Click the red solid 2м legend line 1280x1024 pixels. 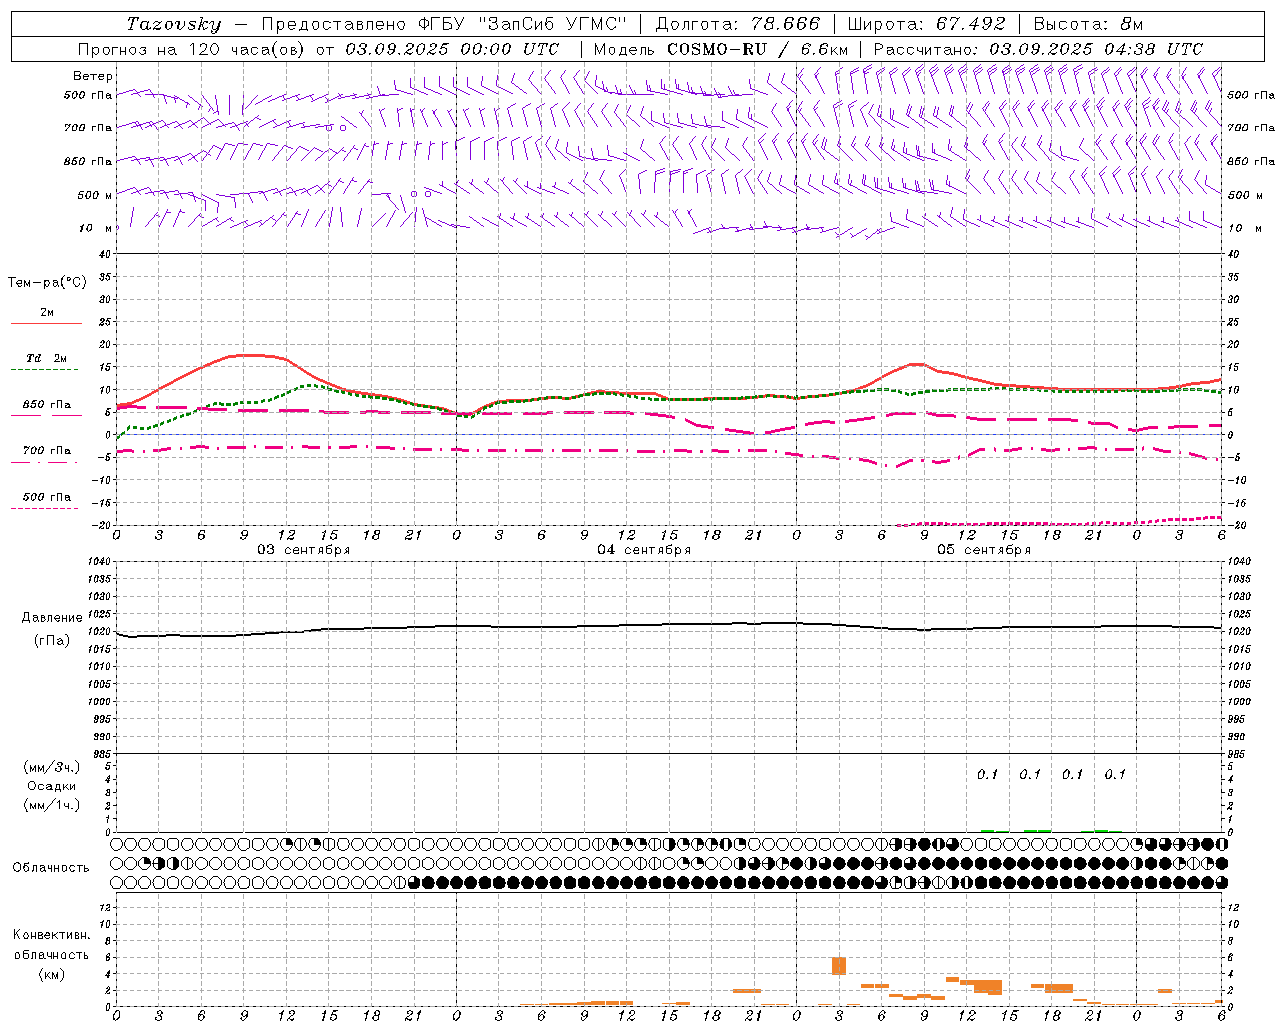[x=46, y=323]
